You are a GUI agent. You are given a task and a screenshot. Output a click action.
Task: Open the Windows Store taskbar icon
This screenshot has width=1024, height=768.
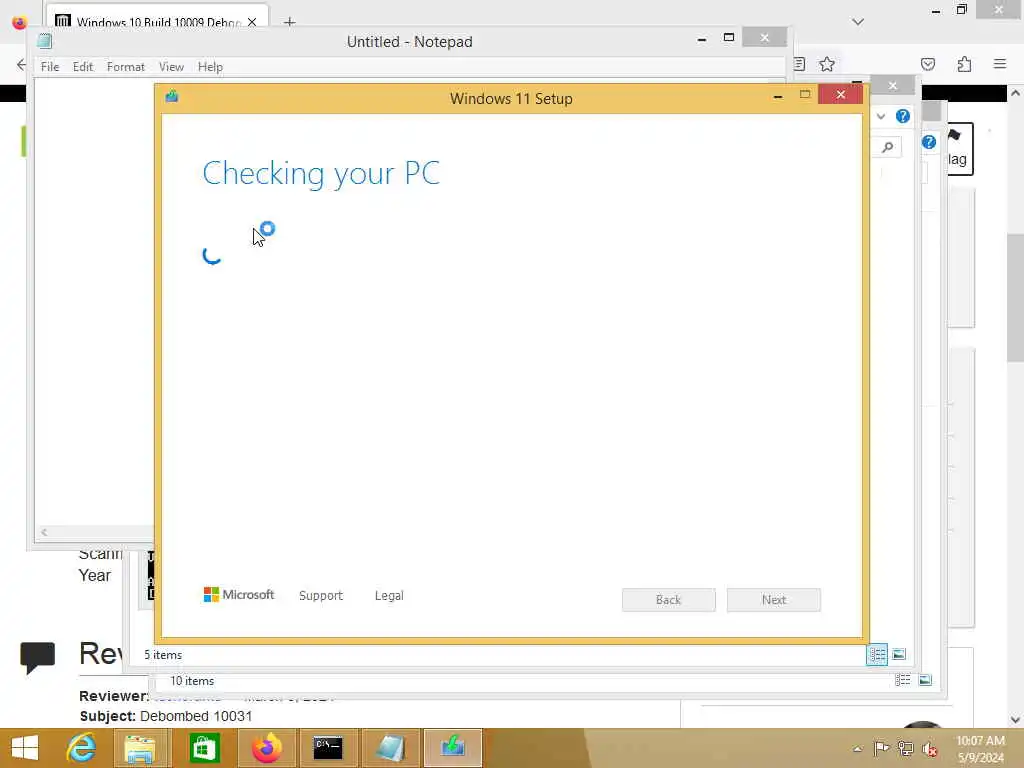(x=204, y=748)
